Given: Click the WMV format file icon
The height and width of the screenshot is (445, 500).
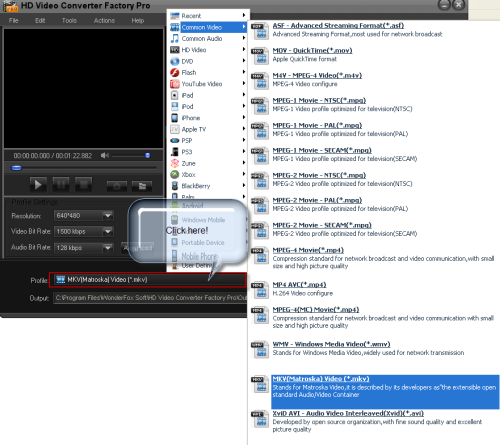Looking at the screenshot, I should (x=260, y=350).
